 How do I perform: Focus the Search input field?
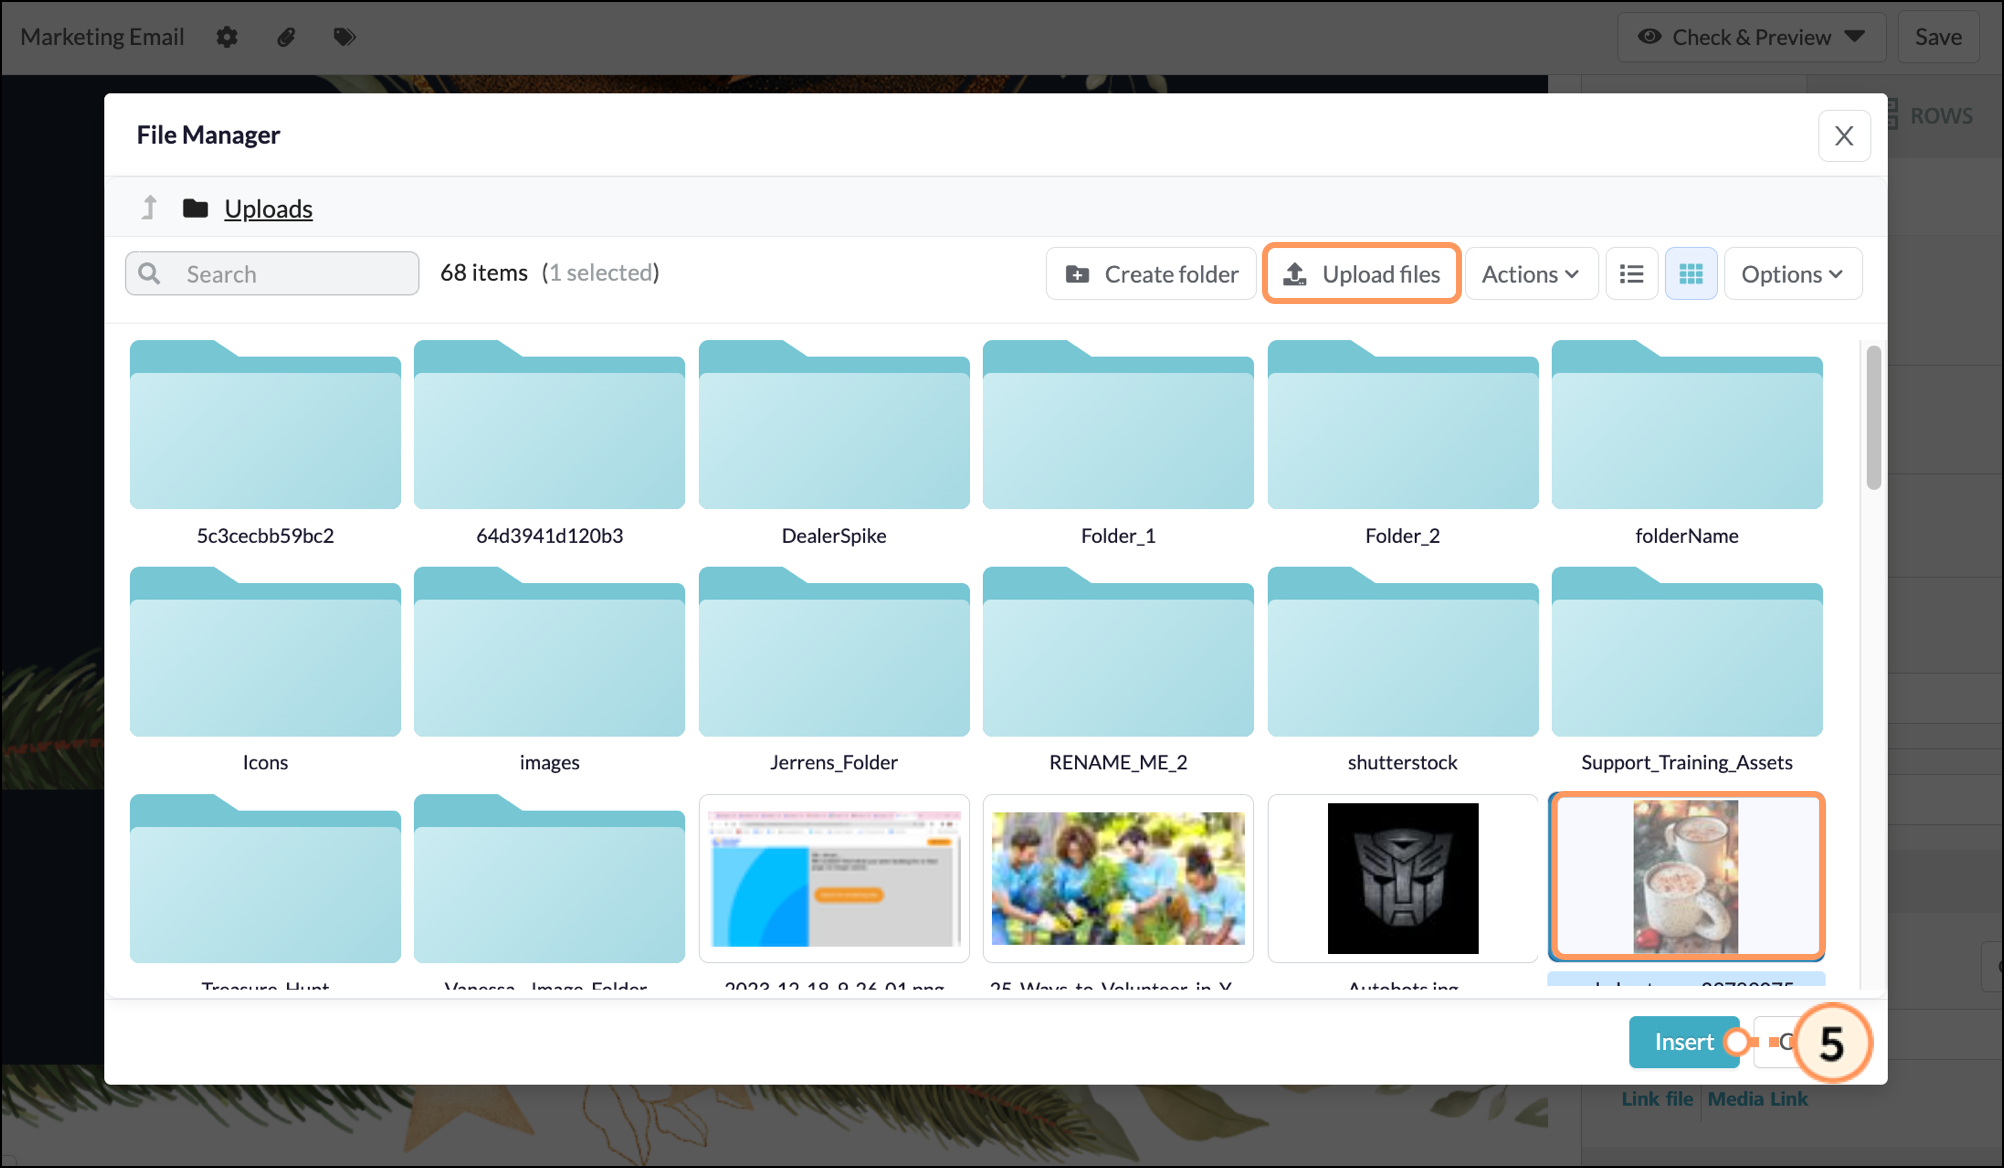272,274
